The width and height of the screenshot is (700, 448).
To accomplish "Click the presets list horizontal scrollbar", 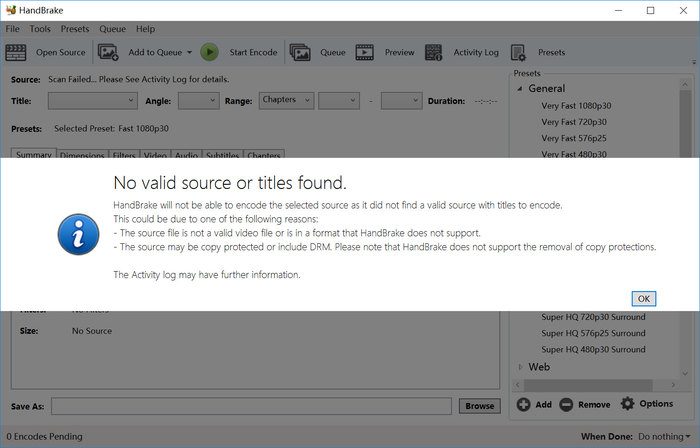I will 588,385.
